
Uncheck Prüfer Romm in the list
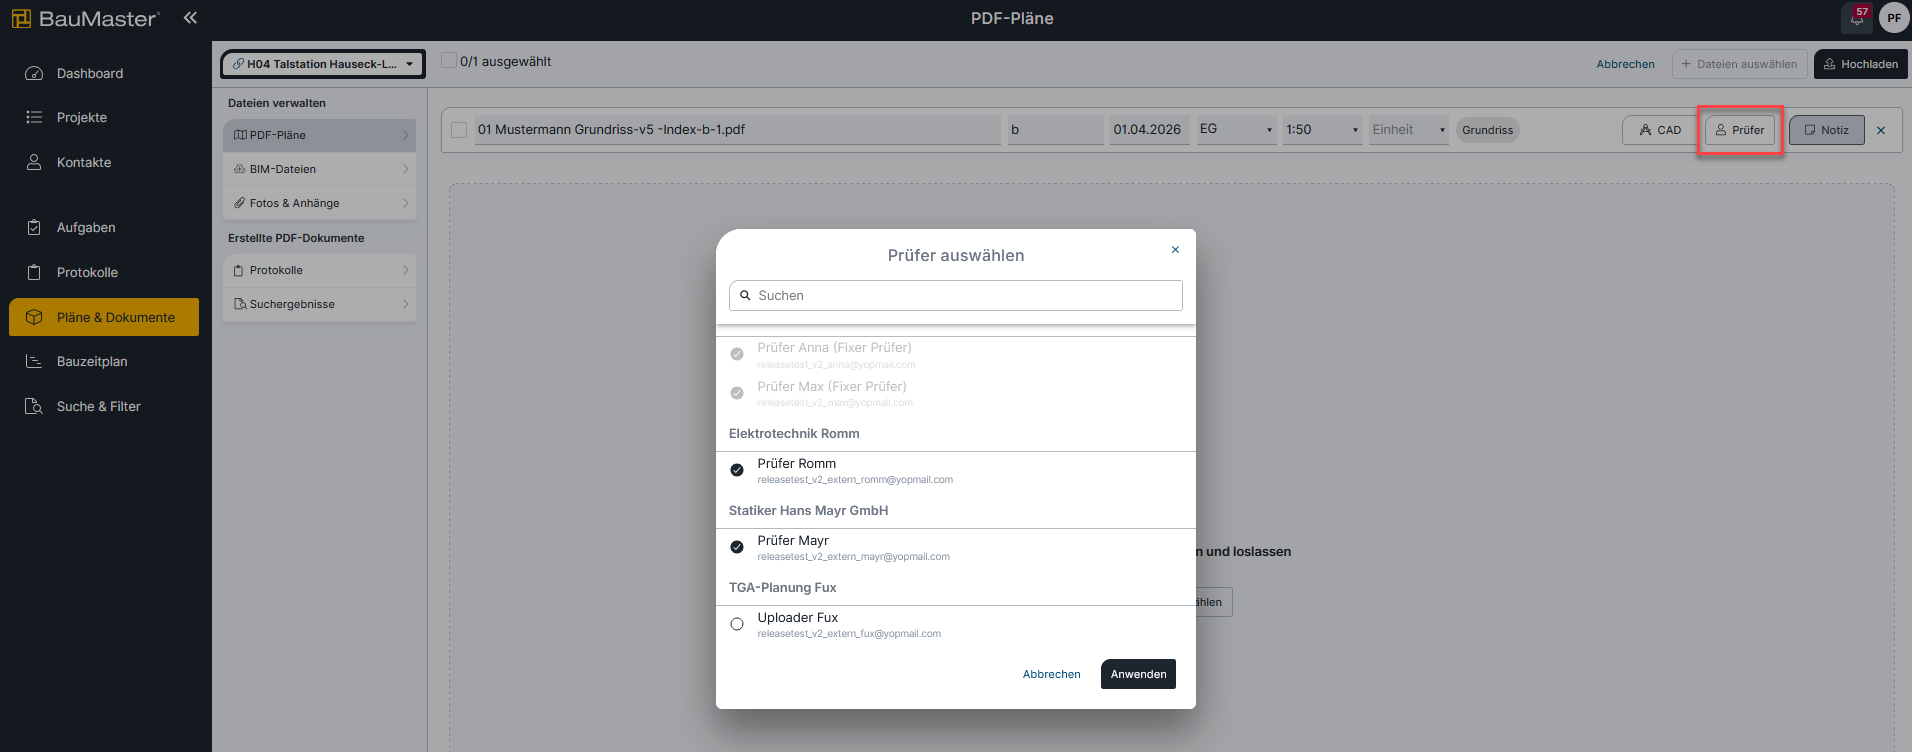click(x=737, y=470)
